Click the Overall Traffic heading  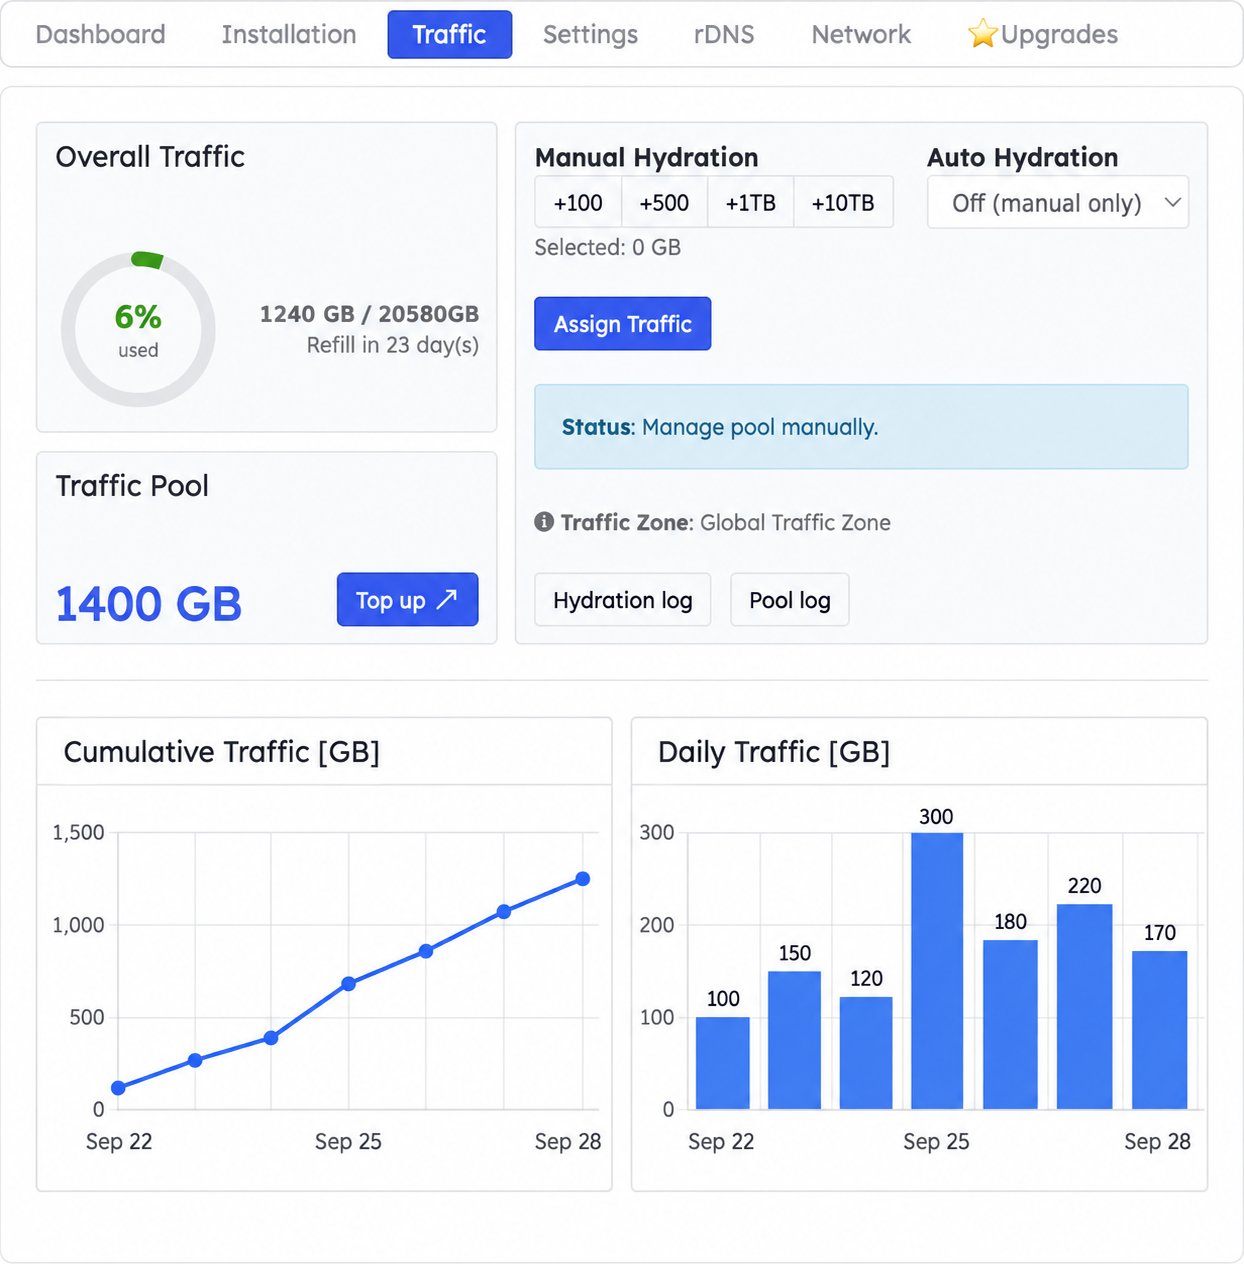click(150, 157)
